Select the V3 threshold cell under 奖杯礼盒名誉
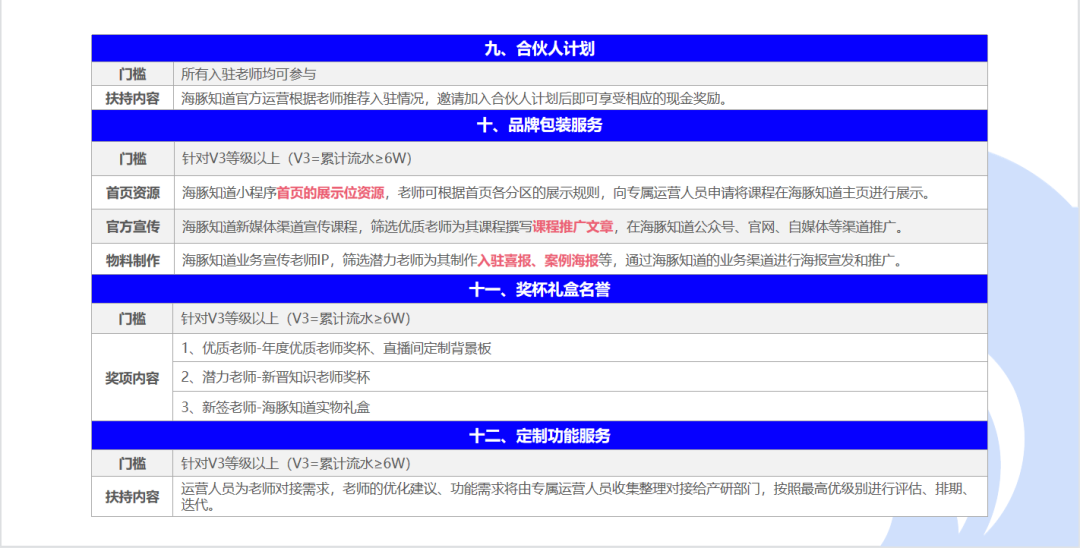This screenshot has width=1080, height=548. 581,319
